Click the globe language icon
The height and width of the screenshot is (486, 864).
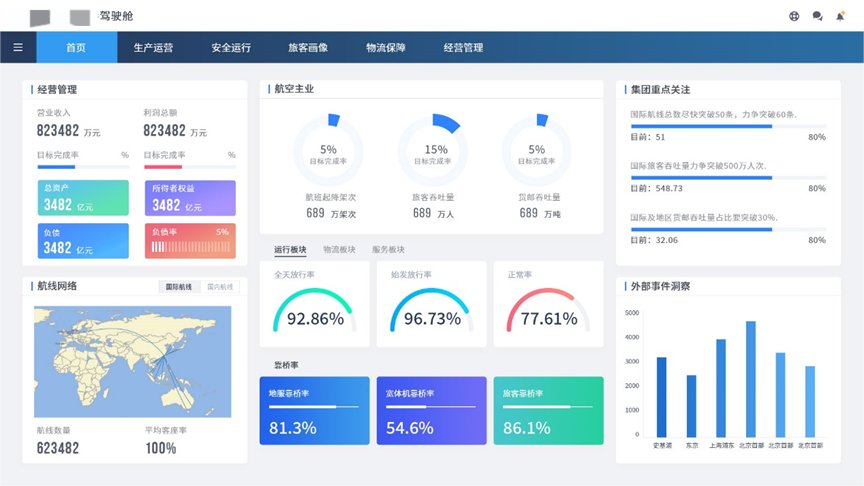coord(794,16)
